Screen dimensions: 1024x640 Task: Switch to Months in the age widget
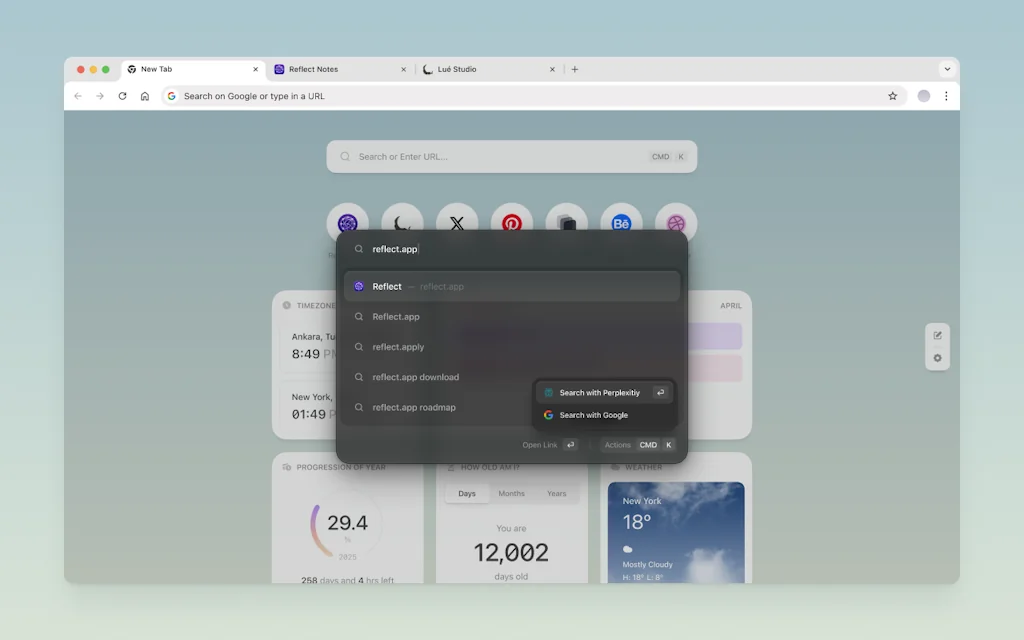pyautogui.click(x=512, y=493)
